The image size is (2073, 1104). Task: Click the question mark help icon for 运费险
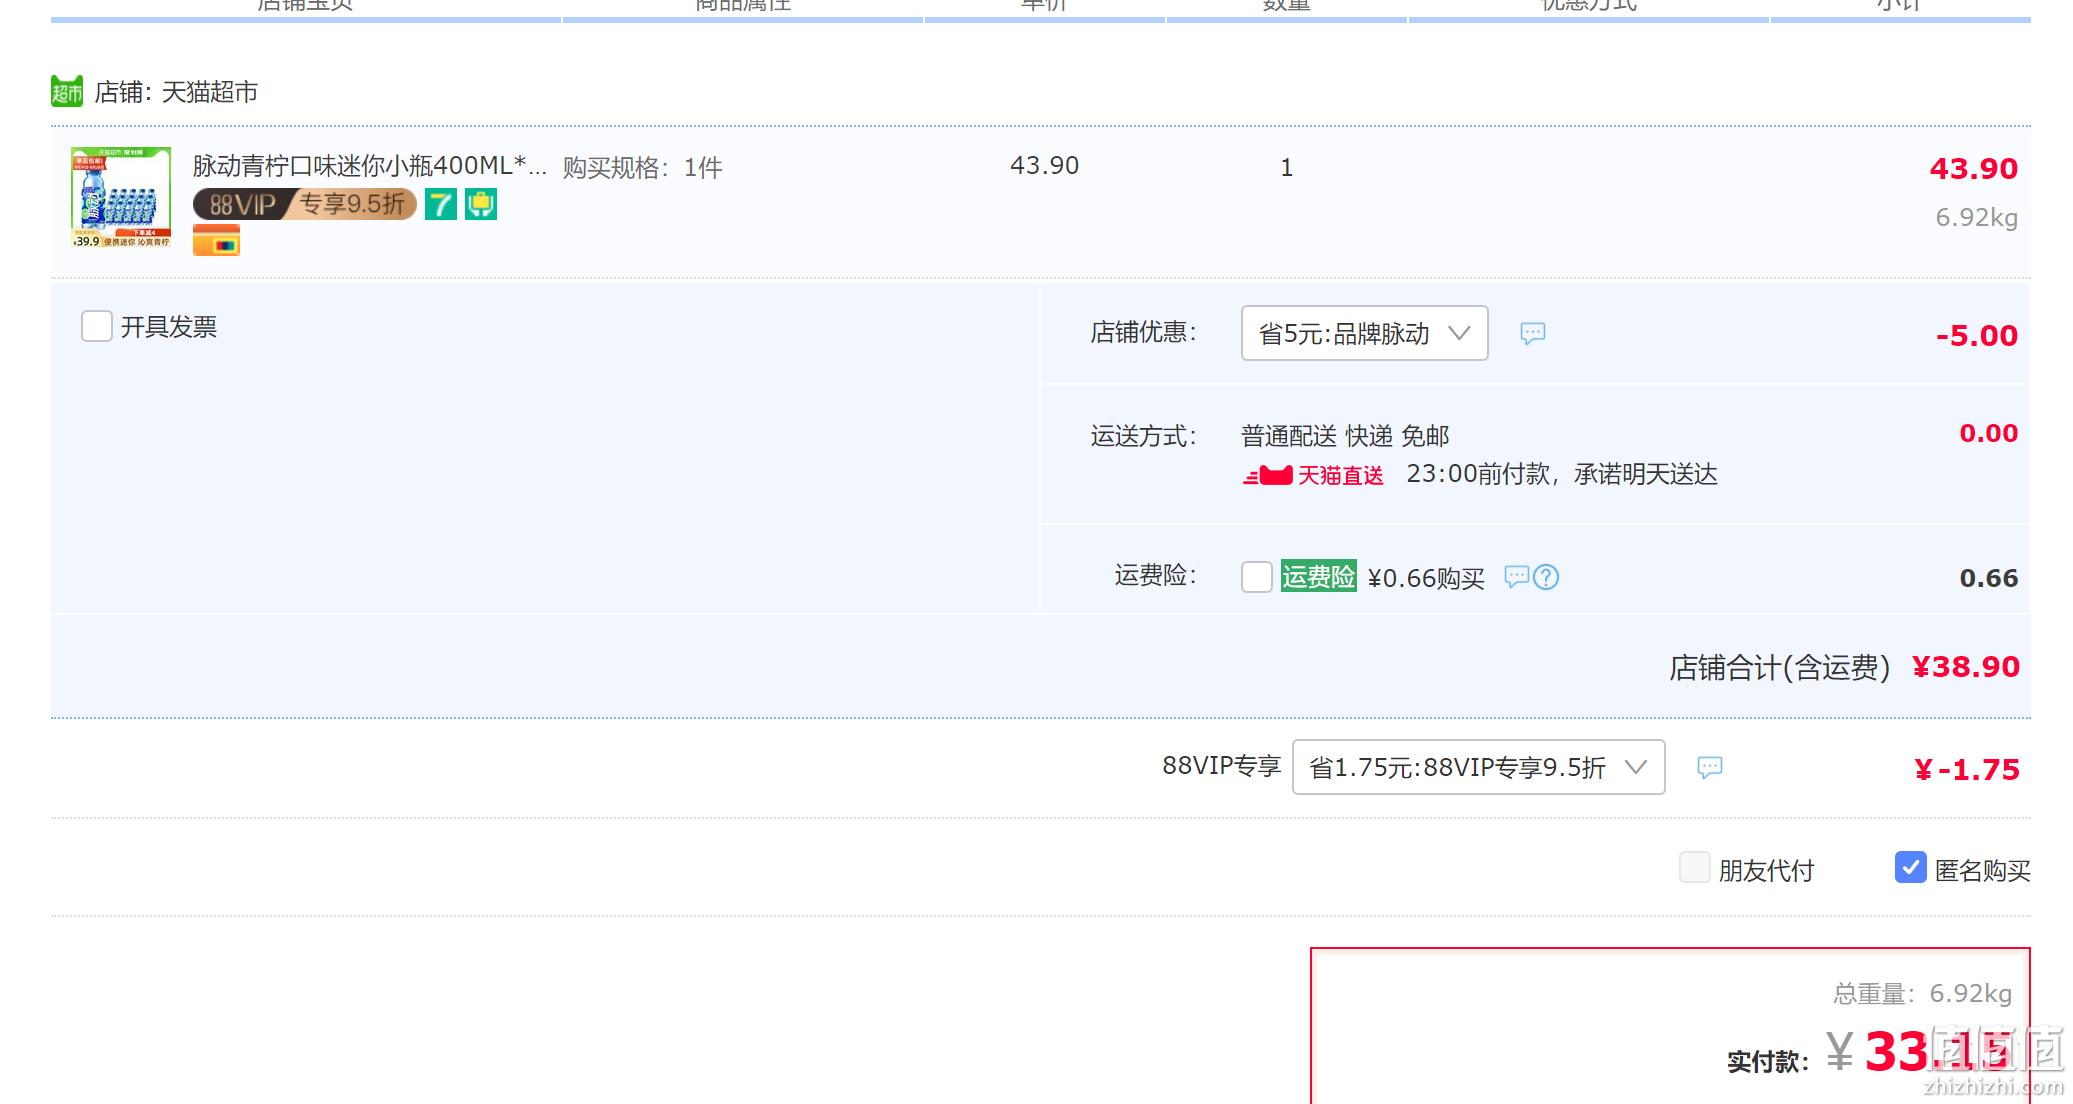point(1546,577)
